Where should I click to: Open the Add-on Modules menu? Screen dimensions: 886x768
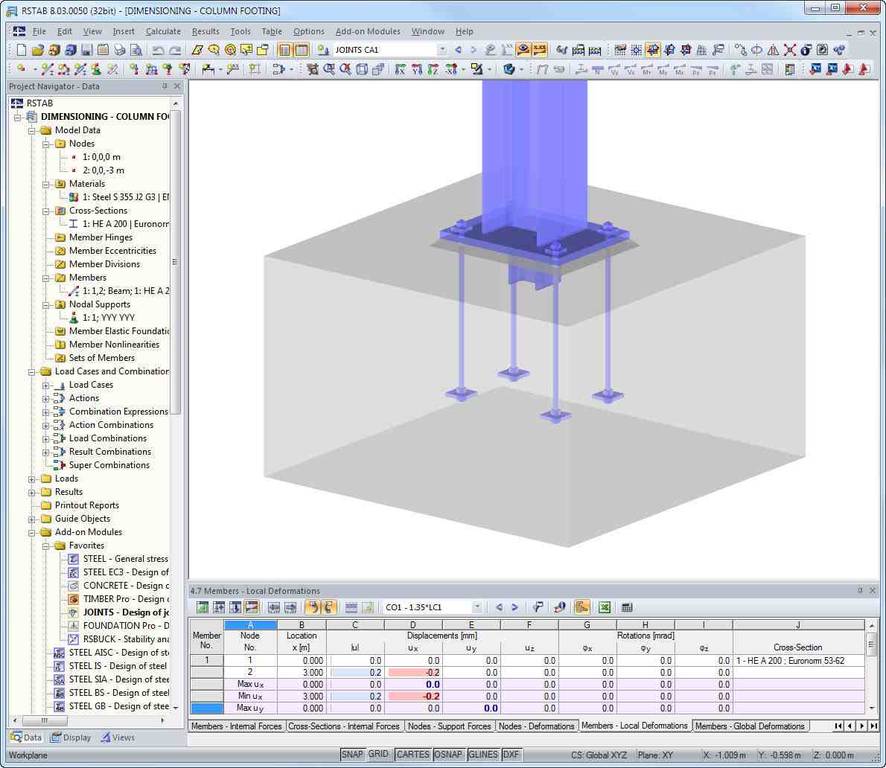369,31
